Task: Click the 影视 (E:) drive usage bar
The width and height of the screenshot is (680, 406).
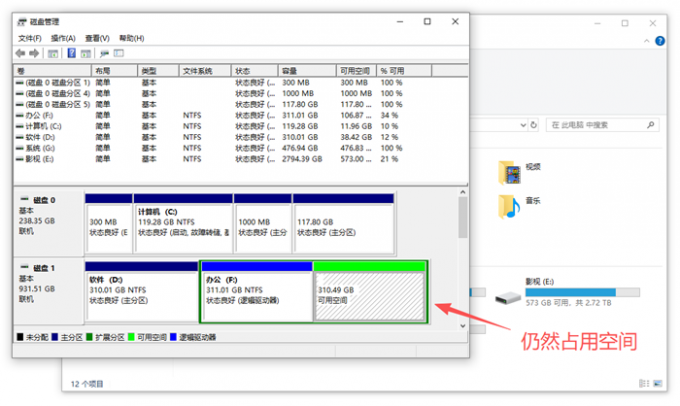Action: (x=582, y=292)
